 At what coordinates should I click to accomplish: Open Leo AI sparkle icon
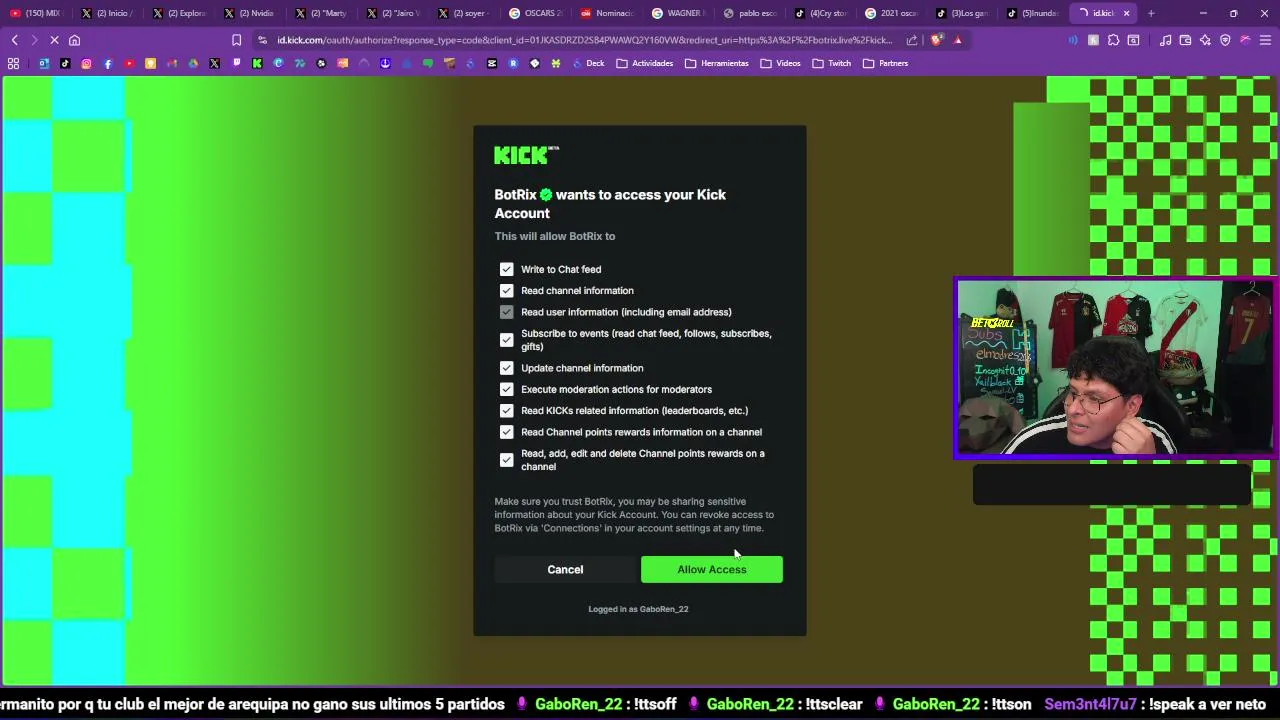pos(1205,40)
